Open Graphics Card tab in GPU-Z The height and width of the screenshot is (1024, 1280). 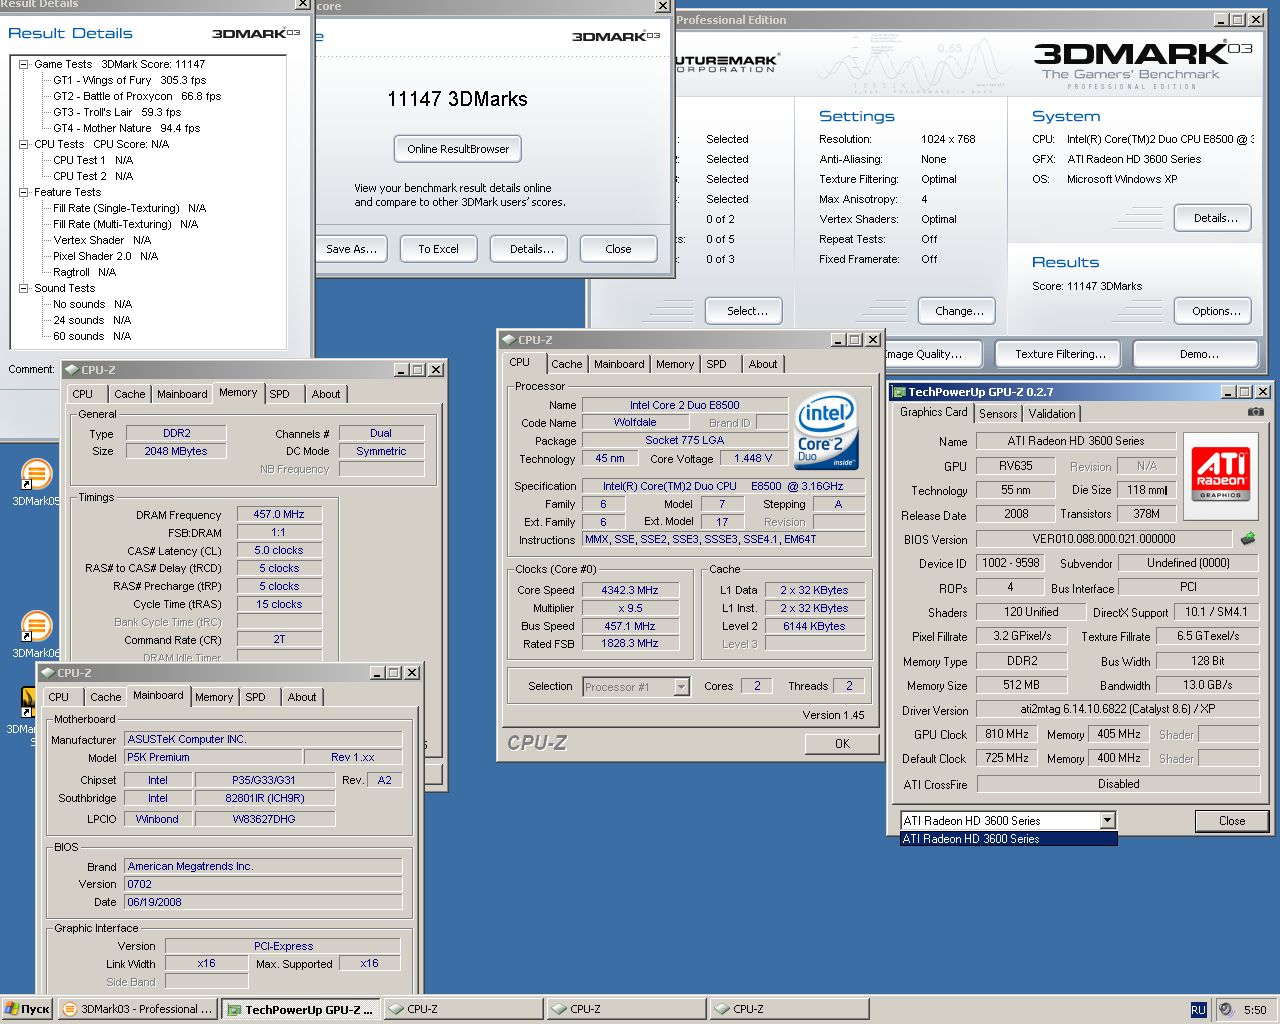click(934, 412)
